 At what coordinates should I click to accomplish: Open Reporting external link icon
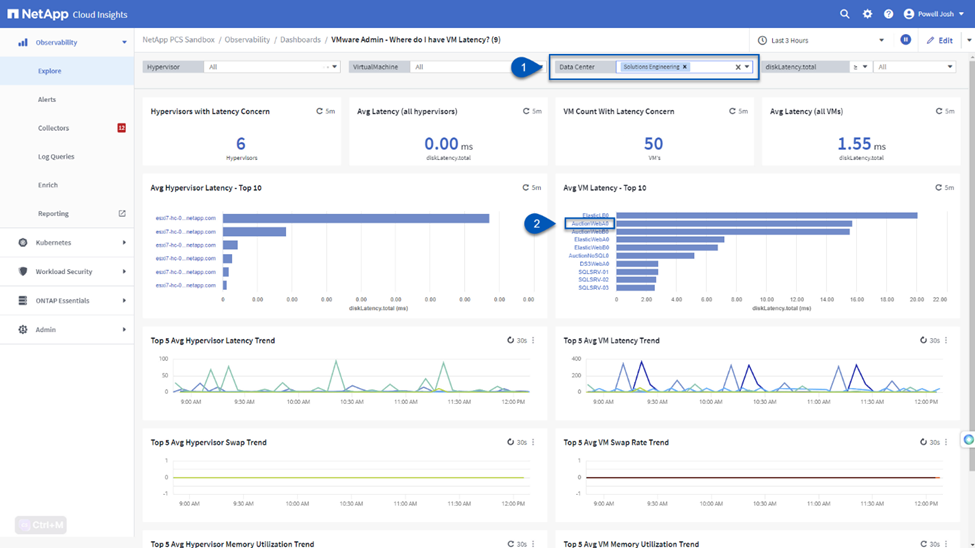[x=122, y=214]
